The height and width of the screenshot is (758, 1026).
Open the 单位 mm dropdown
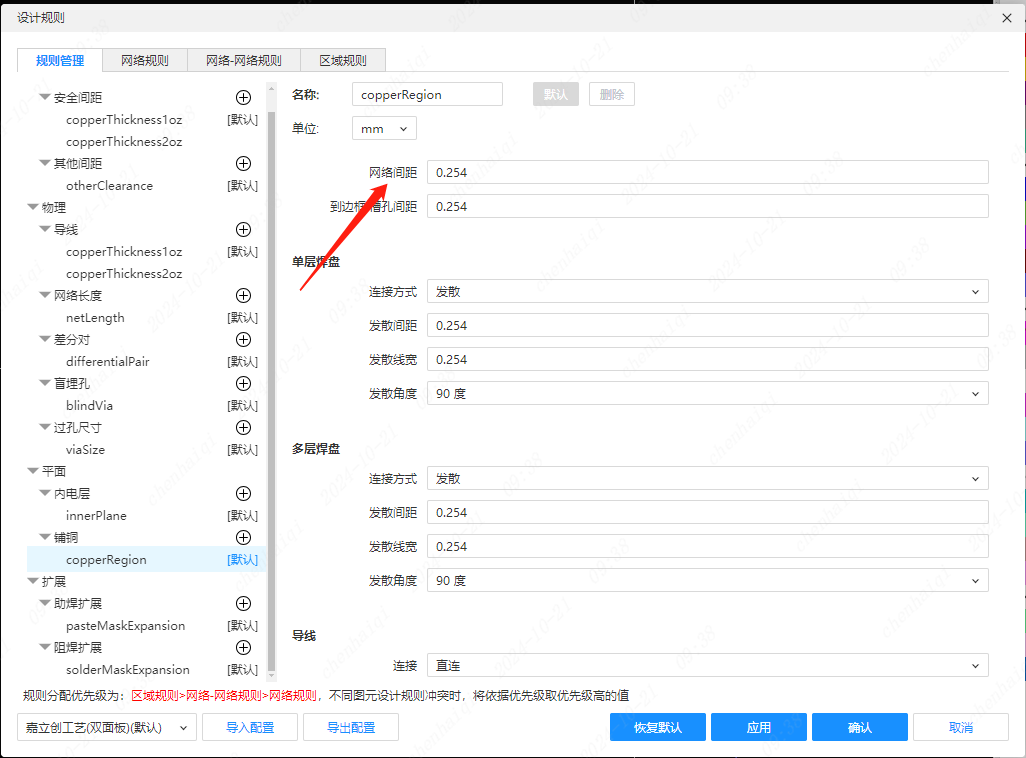pyautogui.click(x=384, y=129)
